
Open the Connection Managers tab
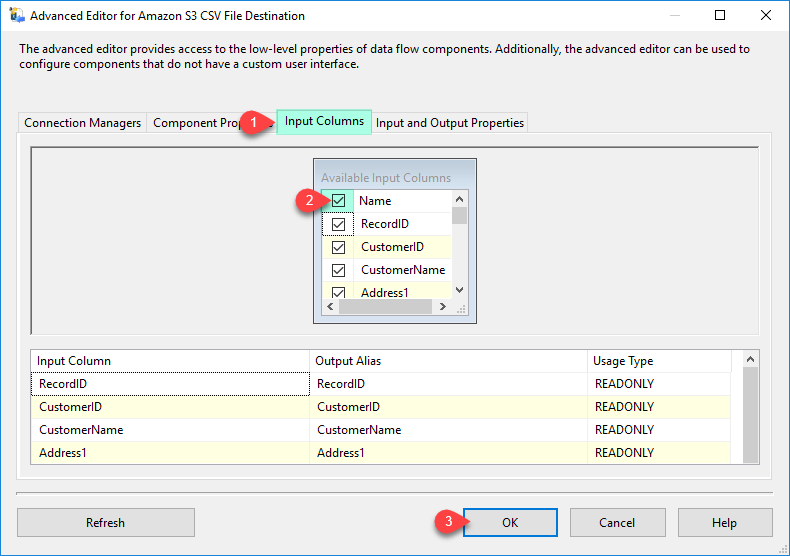(83, 123)
